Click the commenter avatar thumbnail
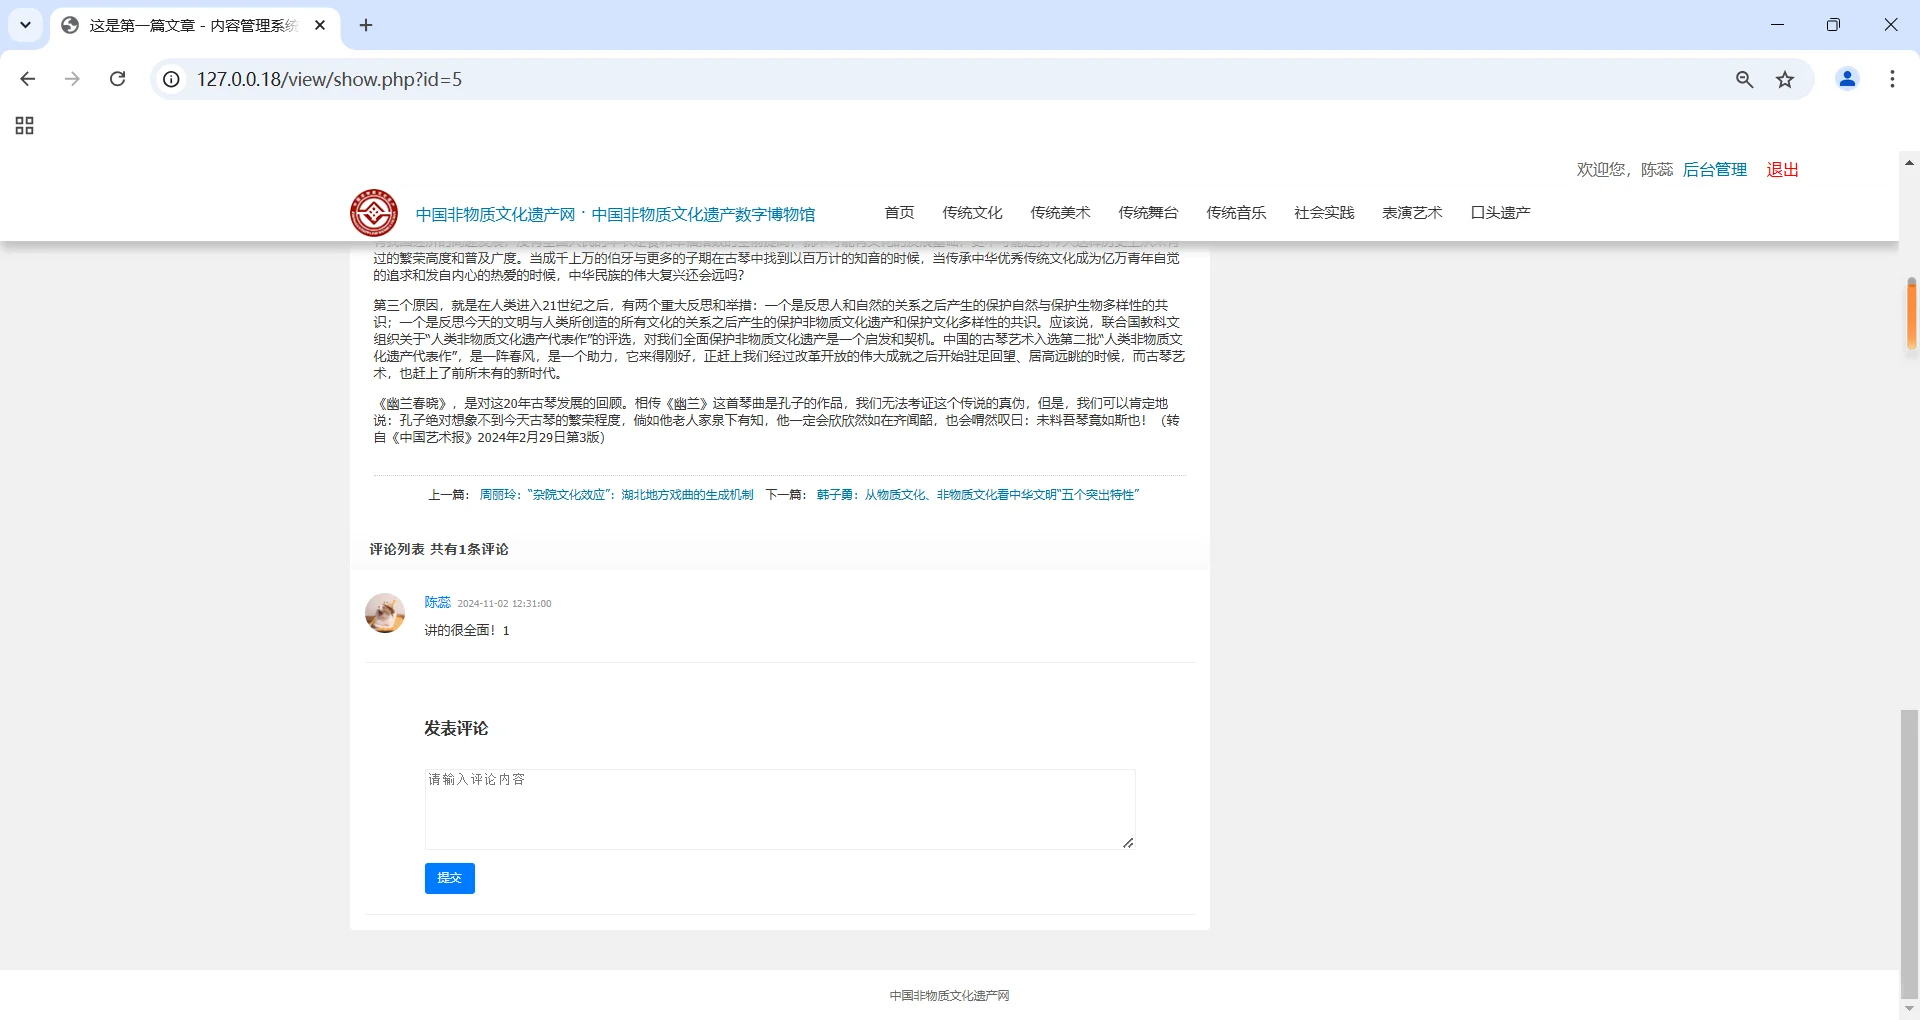This screenshot has width=1920, height=1020. coord(385,613)
